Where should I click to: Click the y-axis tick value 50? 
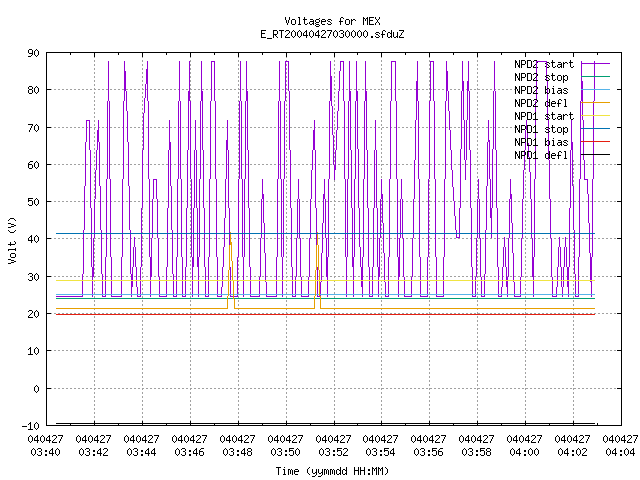coord(33,202)
